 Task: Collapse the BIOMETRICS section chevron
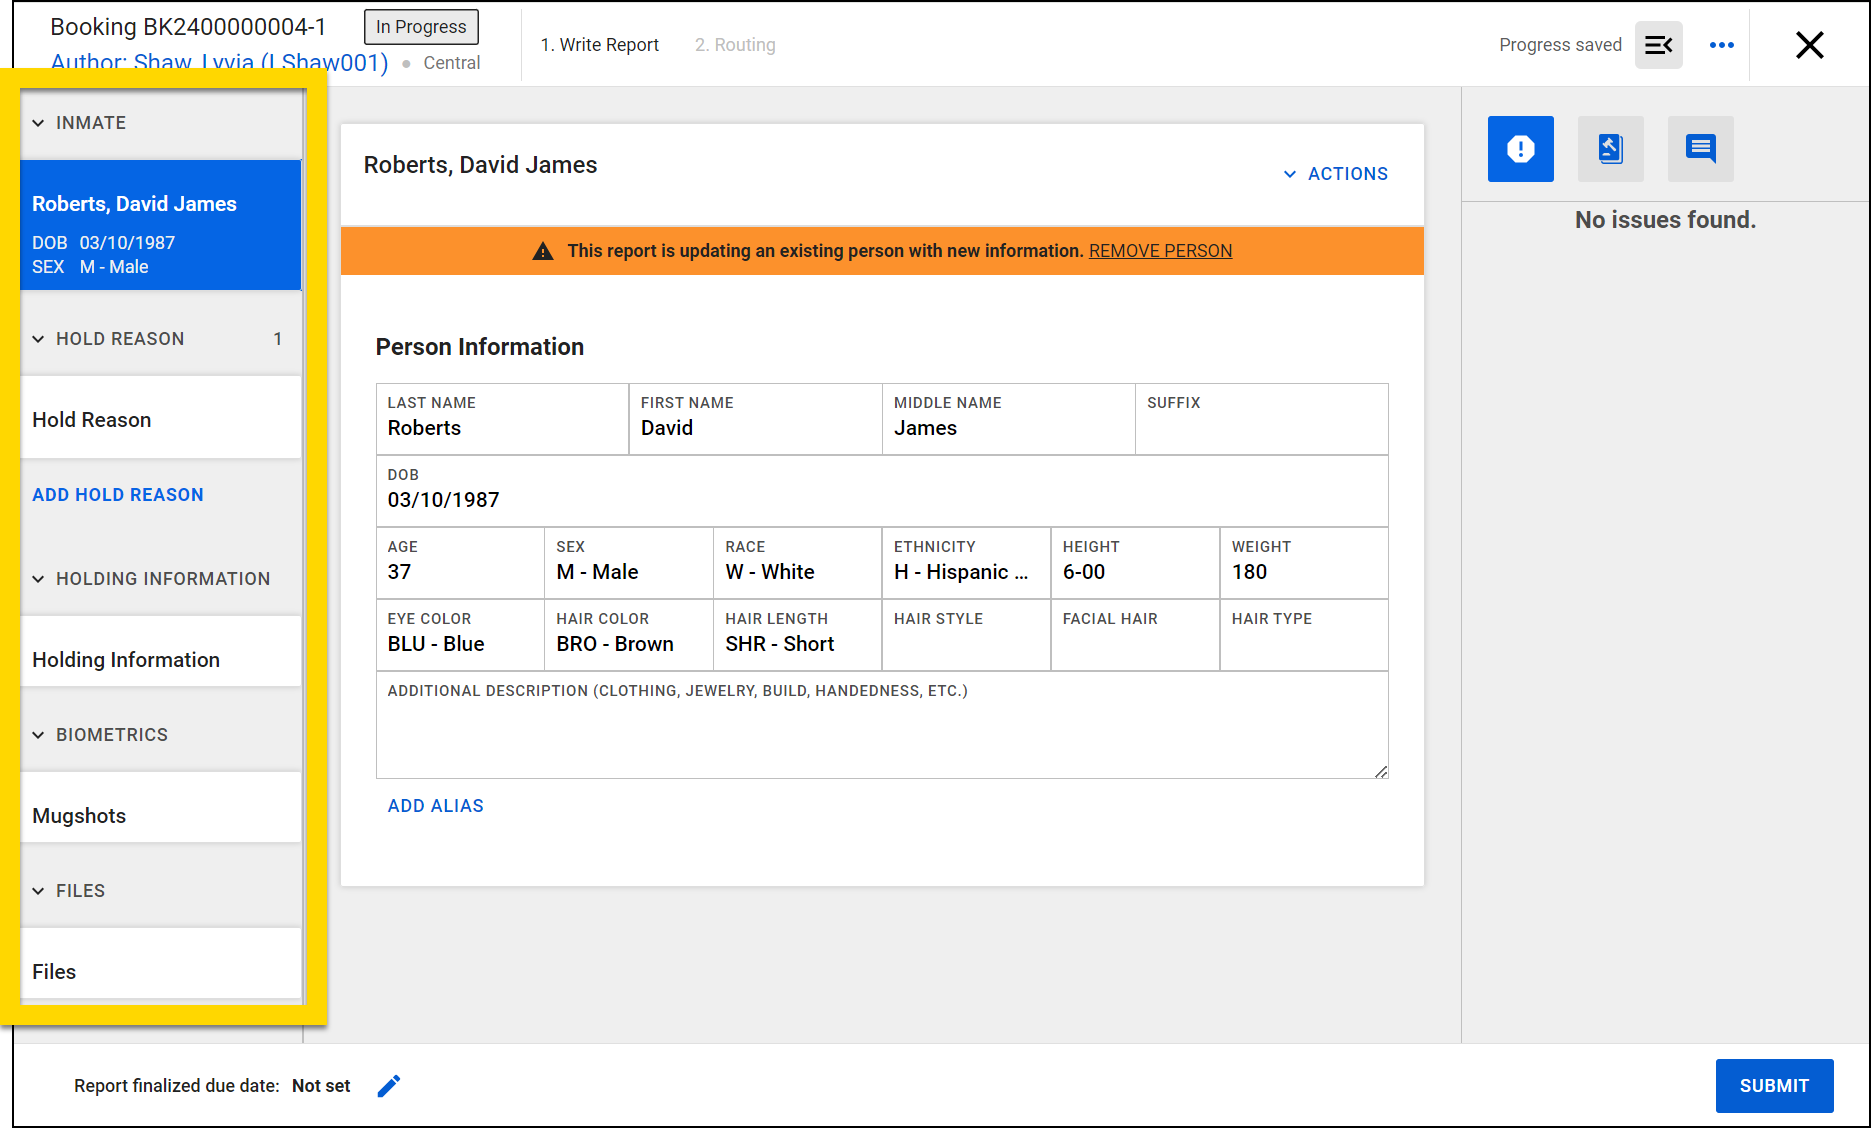point(38,734)
